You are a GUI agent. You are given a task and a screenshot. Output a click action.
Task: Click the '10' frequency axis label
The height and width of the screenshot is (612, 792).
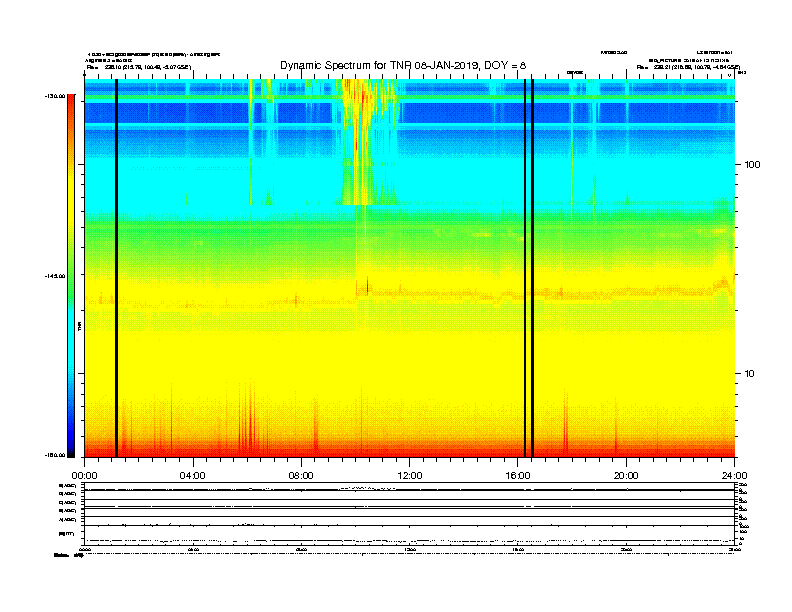[x=750, y=374]
